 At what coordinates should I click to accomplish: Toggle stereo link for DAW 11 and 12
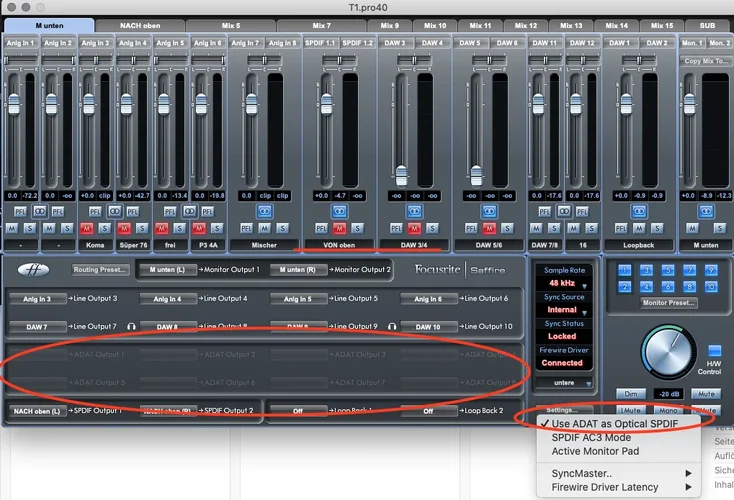pyautogui.click(x=564, y=212)
